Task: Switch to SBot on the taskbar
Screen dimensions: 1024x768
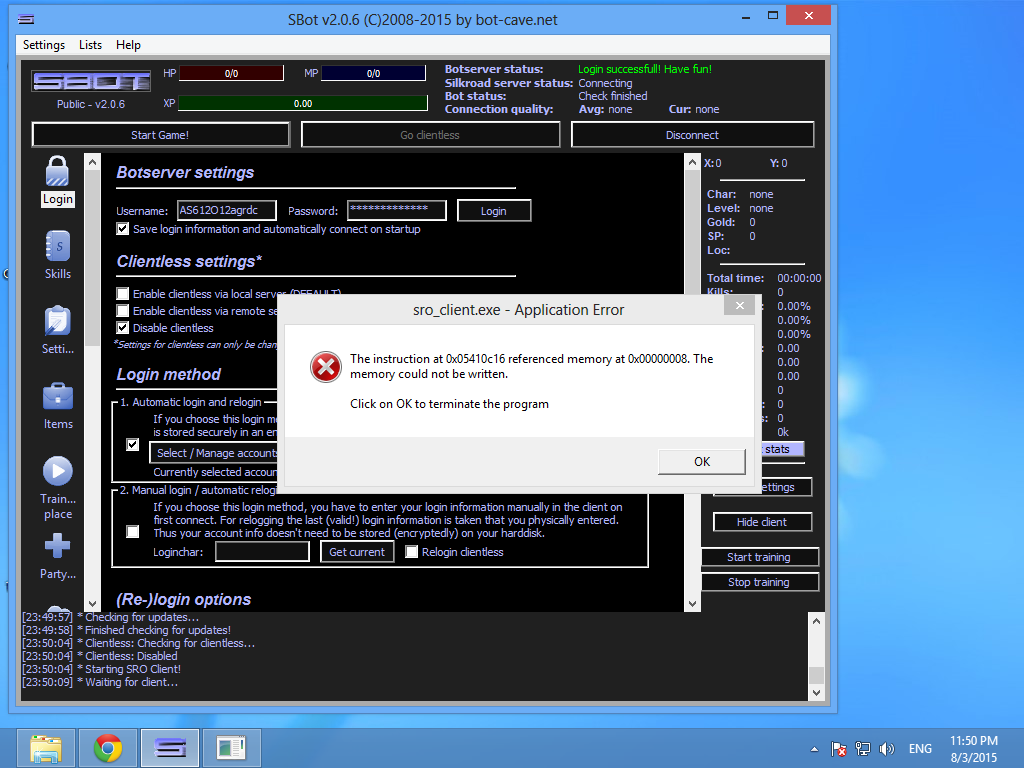Action: [170, 748]
